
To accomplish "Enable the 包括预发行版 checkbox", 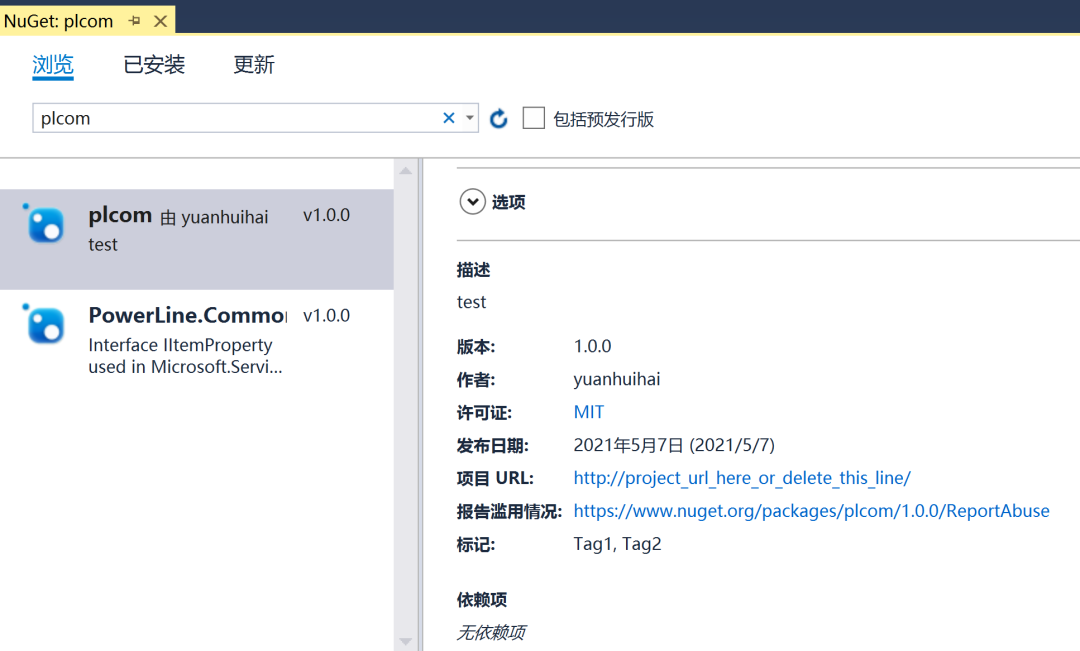I will click(534, 118).
